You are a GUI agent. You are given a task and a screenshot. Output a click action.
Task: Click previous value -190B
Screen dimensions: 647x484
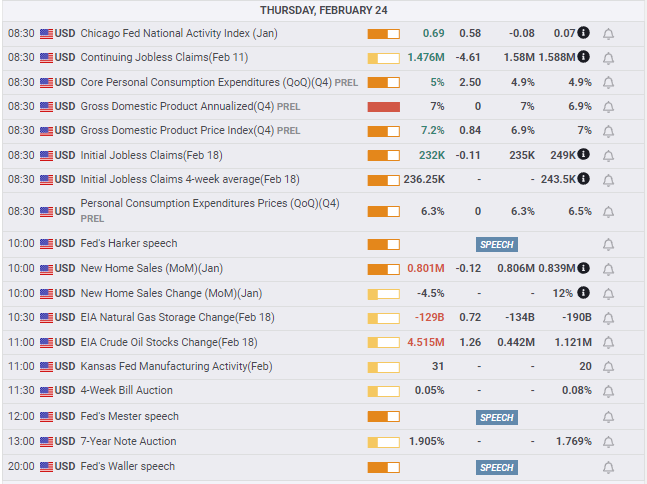(577, 317)
